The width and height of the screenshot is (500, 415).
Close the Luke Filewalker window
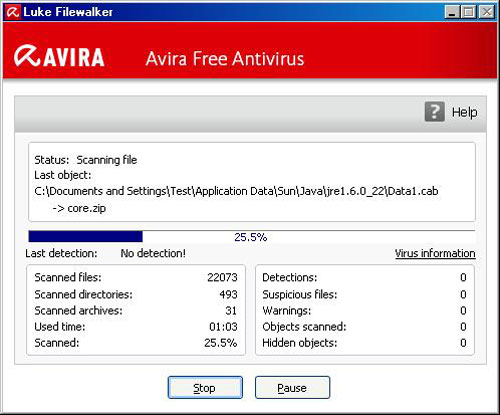(486, 12)
